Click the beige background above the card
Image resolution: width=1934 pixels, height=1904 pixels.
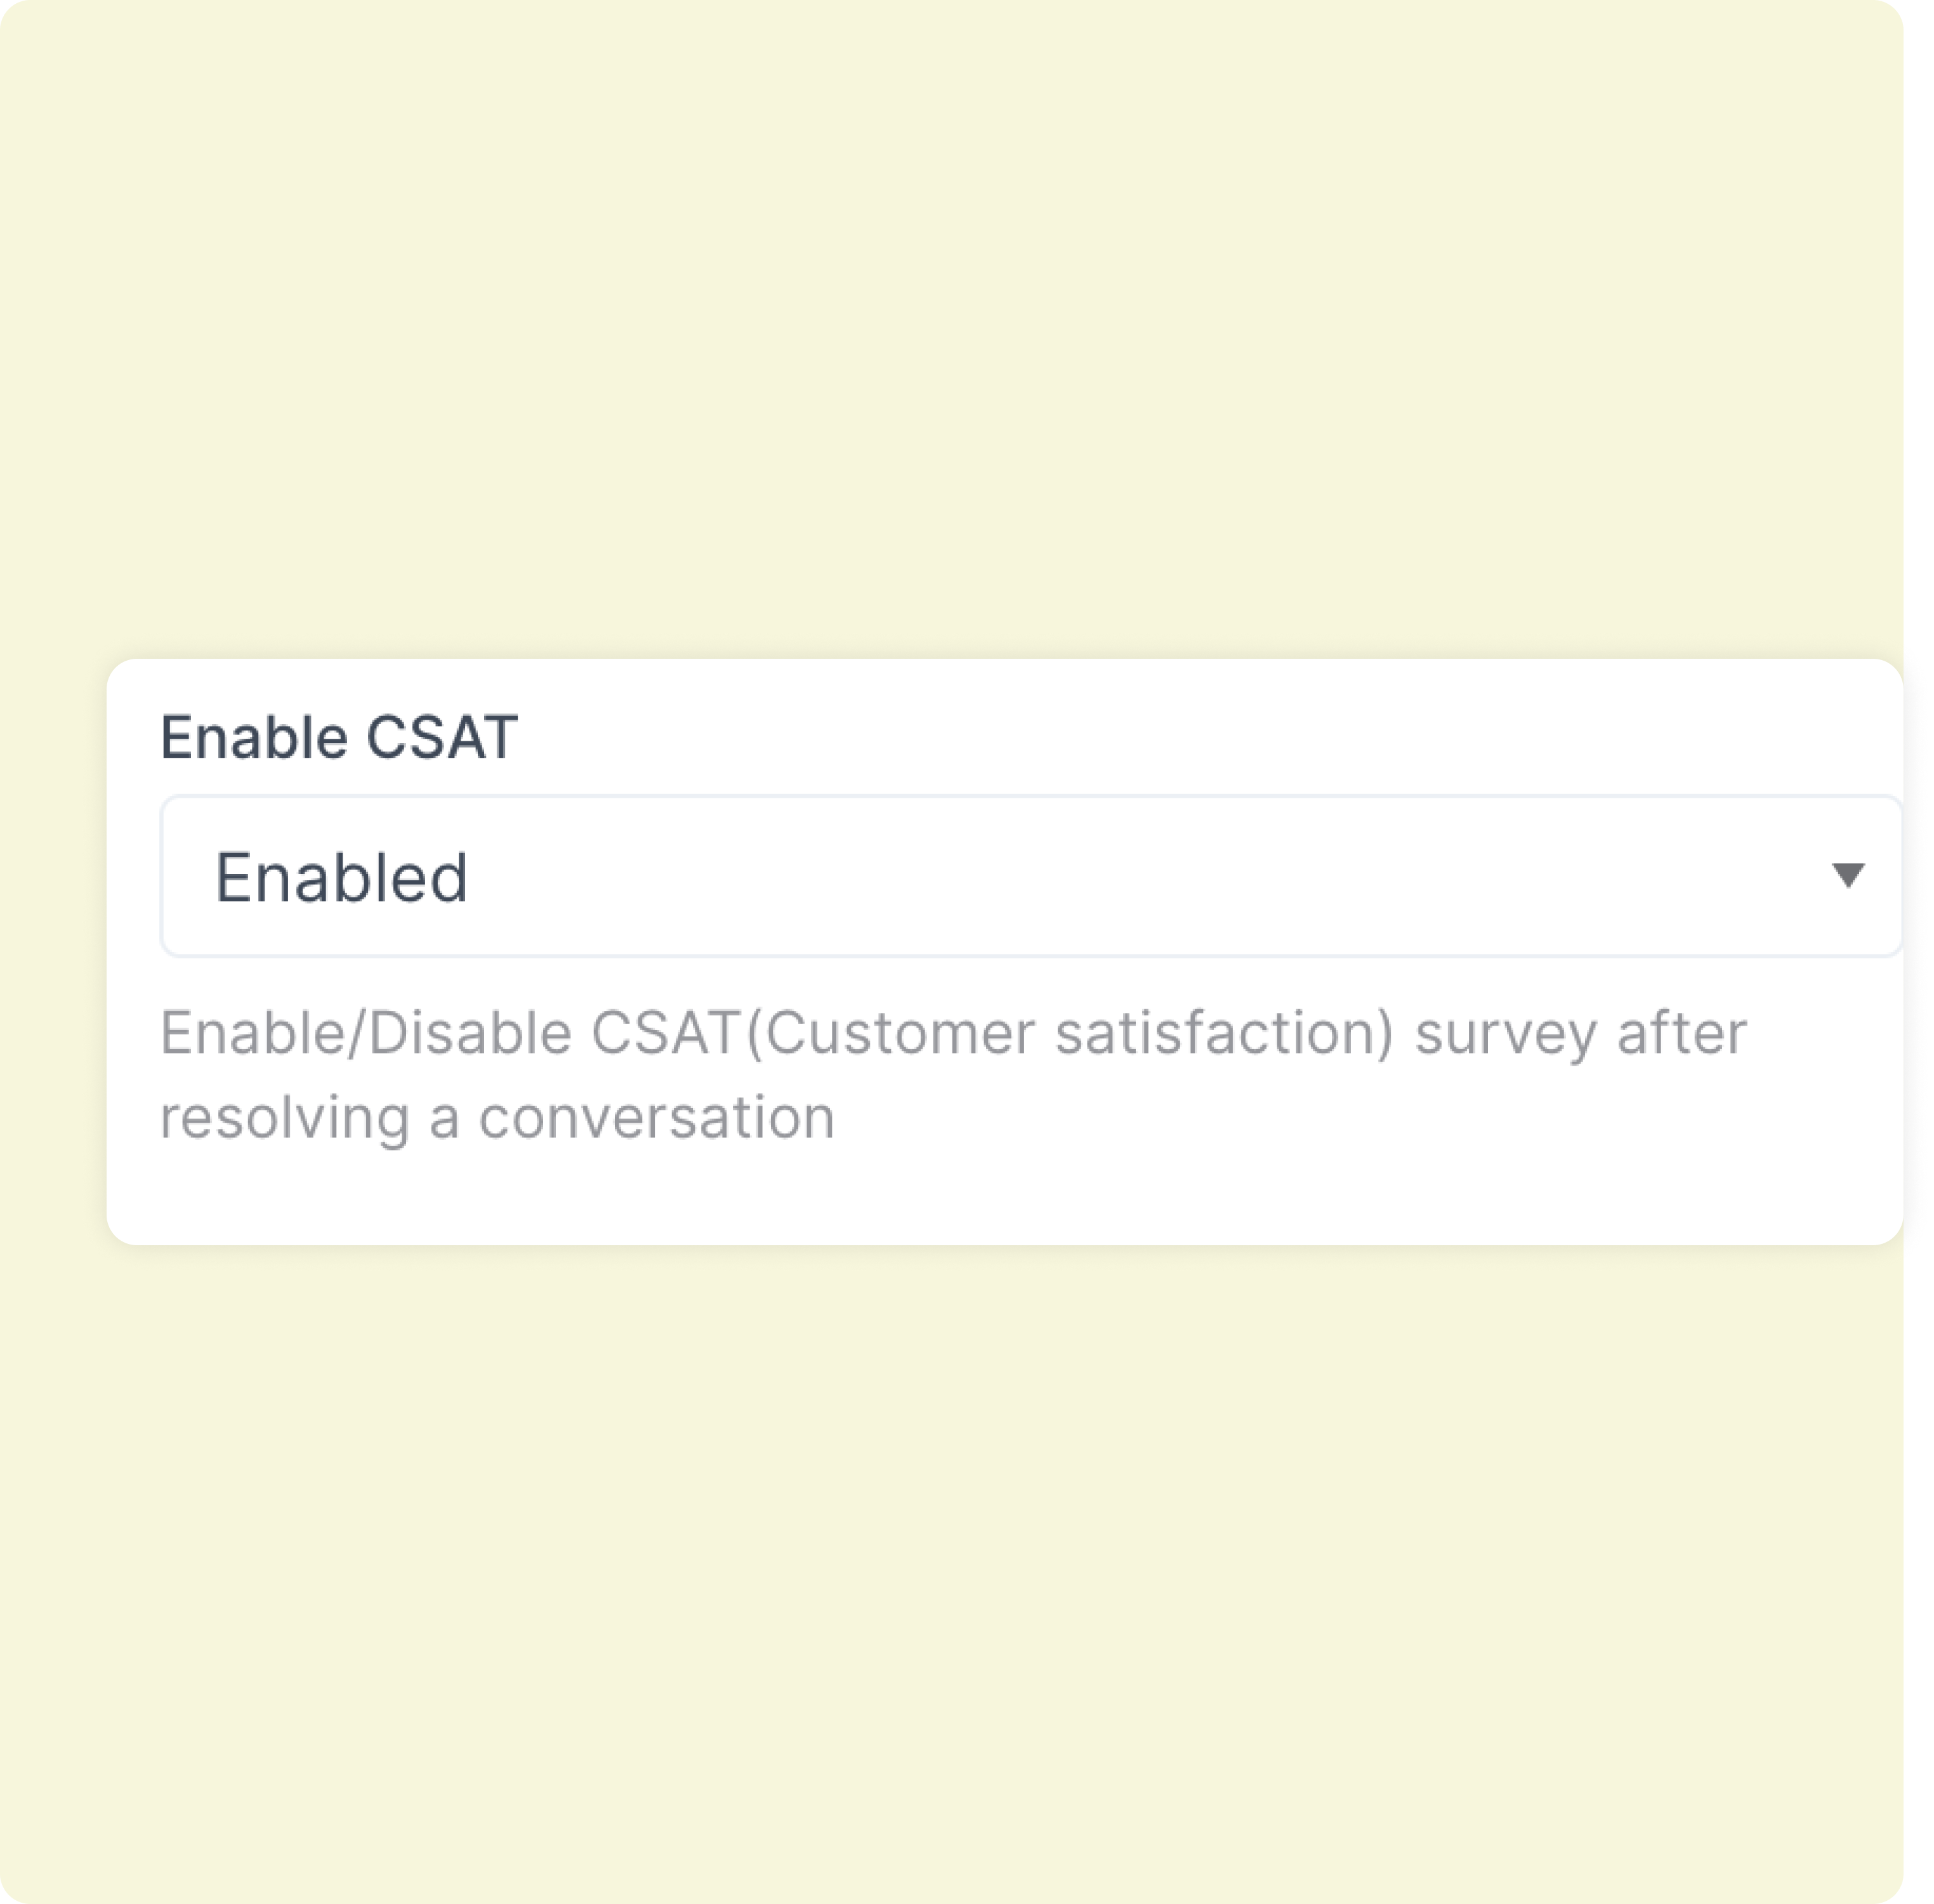(x=950, y=330)
